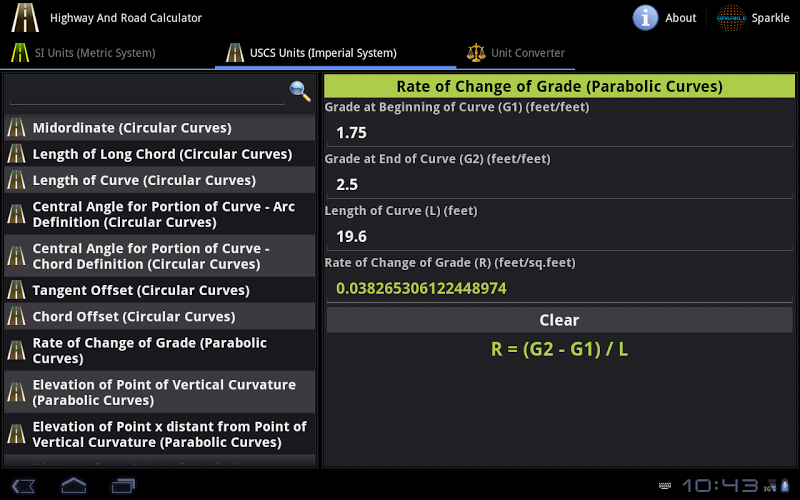Open Central Angle Arc Definition formula
The height and width of the screenshot is (500, 800).
click(x=160, y=214)
